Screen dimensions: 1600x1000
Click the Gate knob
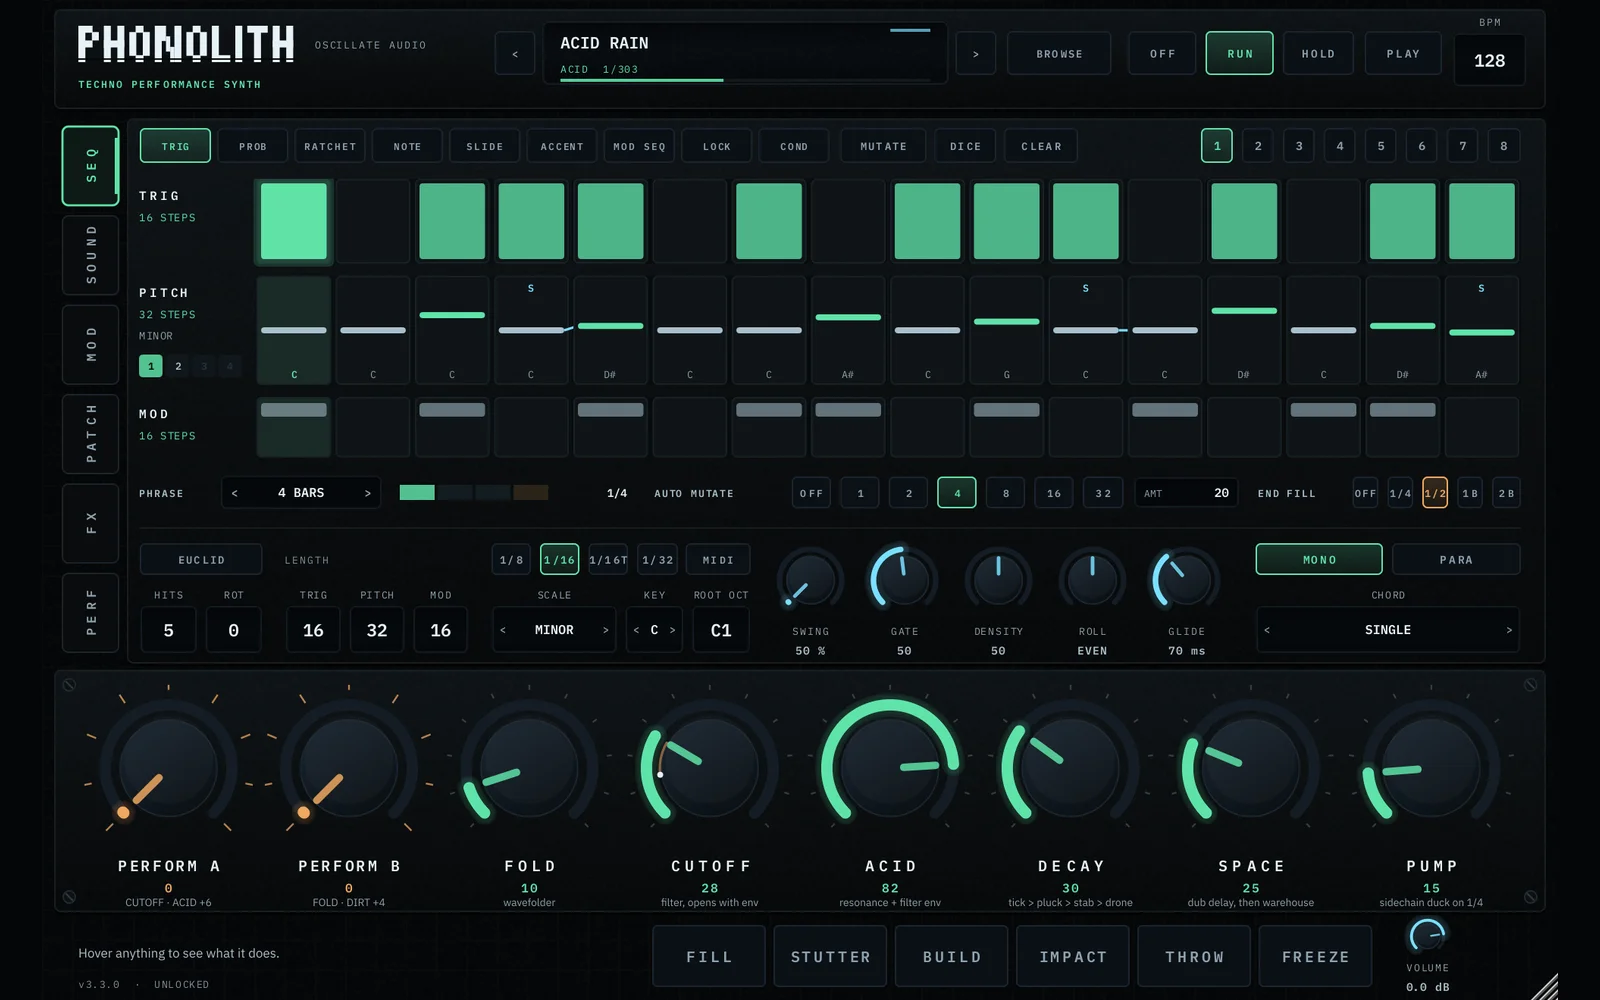903,579
